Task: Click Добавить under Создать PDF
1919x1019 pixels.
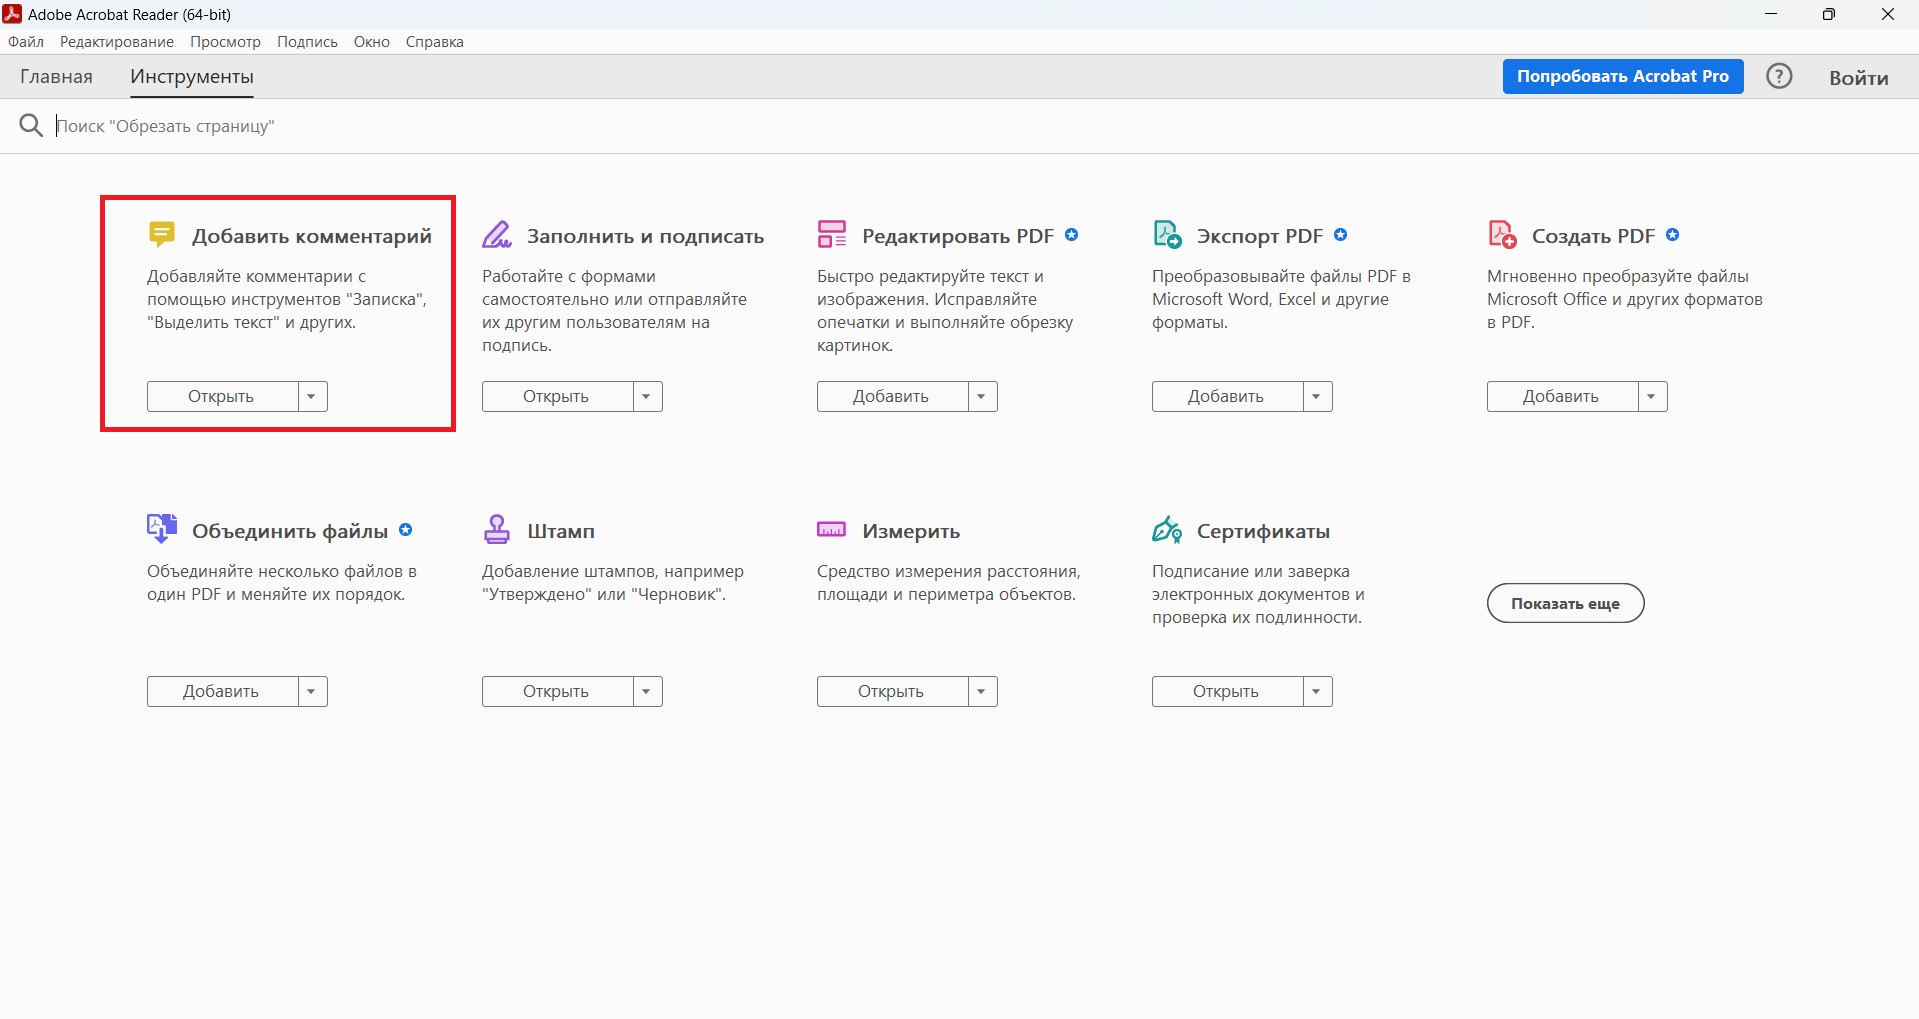Action: pos(1562,397)
